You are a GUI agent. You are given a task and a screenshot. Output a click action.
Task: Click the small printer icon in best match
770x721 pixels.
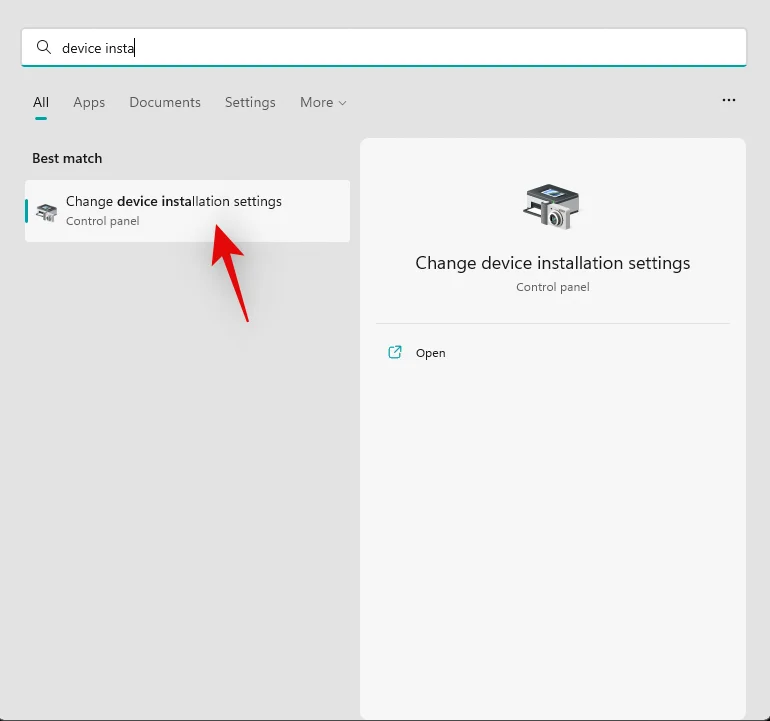coord(46,211)
